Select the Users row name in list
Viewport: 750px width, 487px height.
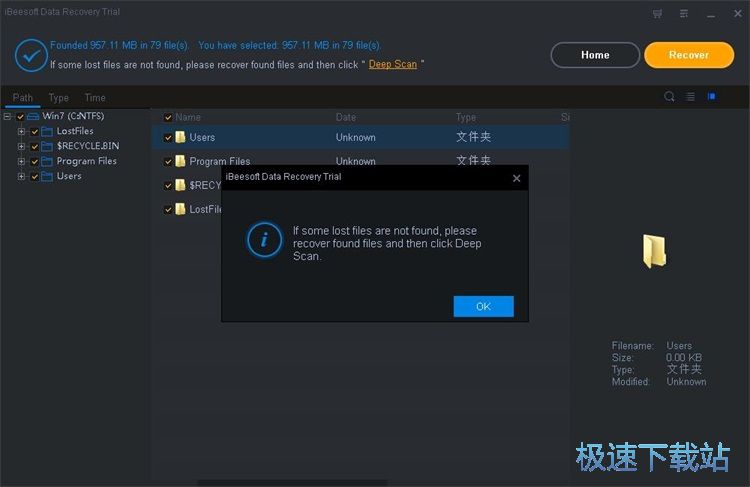[202, 137]
